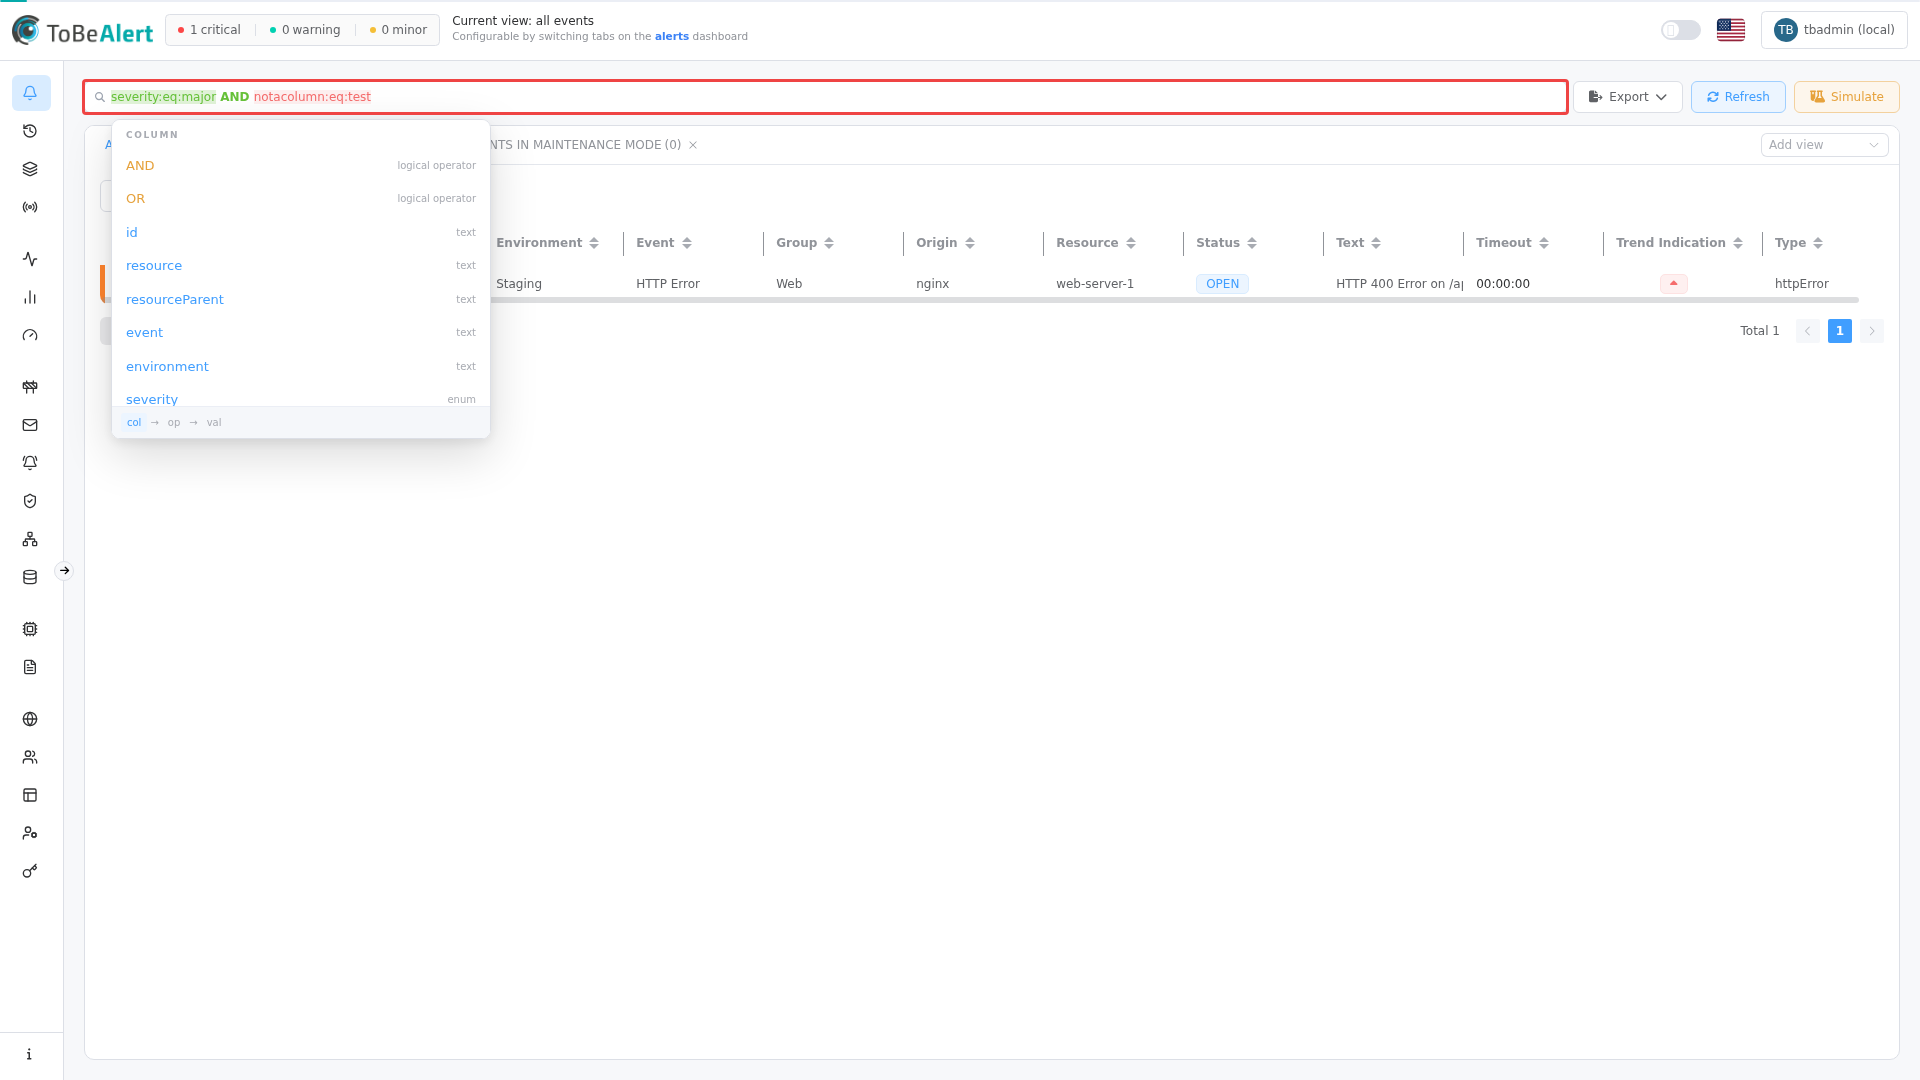The image size is (1920, 1080).
Task: Open the US flag language selector
Action: click(x=1731, y=30)
